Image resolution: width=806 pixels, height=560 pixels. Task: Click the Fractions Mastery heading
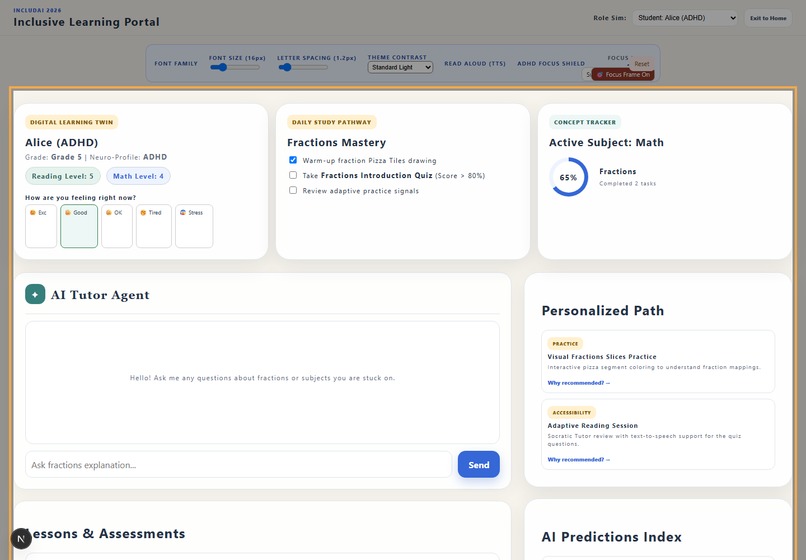click(336, 142)
